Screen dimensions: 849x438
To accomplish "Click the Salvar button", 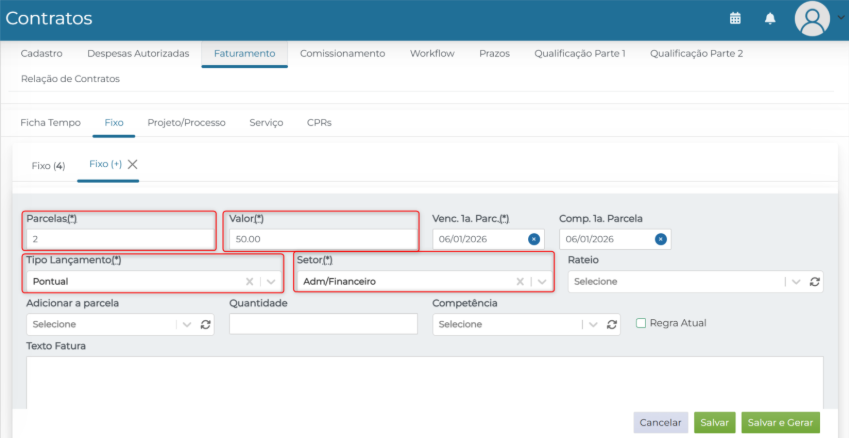I will tap(715, 422).
